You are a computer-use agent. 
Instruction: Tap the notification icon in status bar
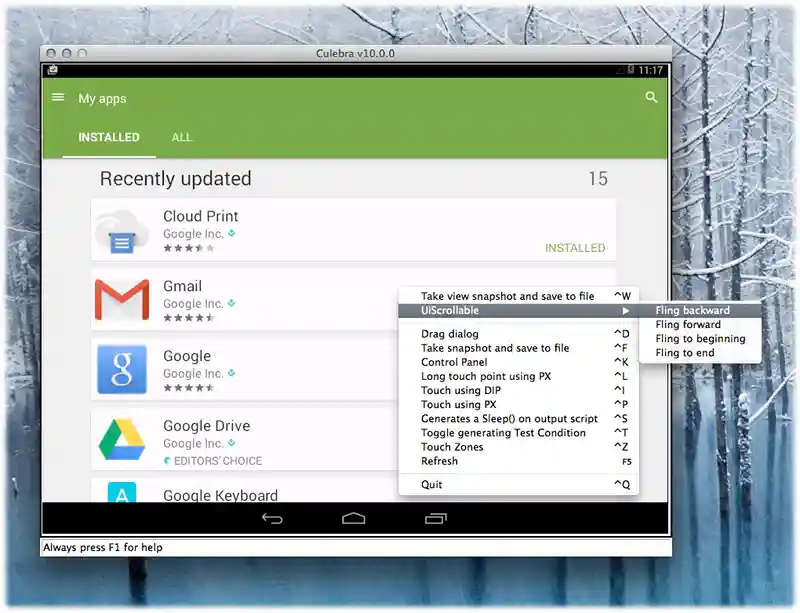pos(52,70)
